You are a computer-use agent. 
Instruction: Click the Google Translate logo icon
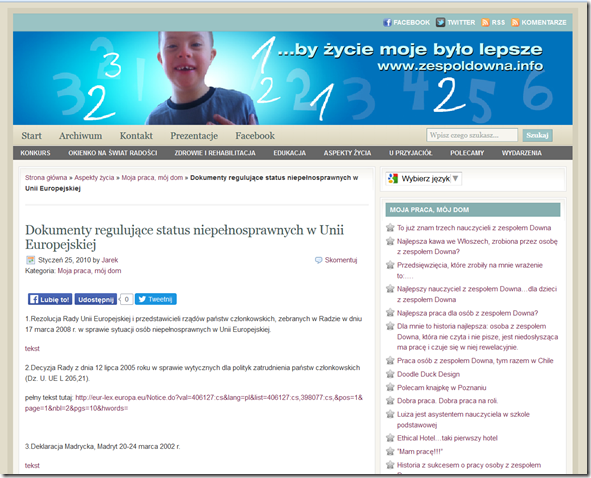point(393,178)
